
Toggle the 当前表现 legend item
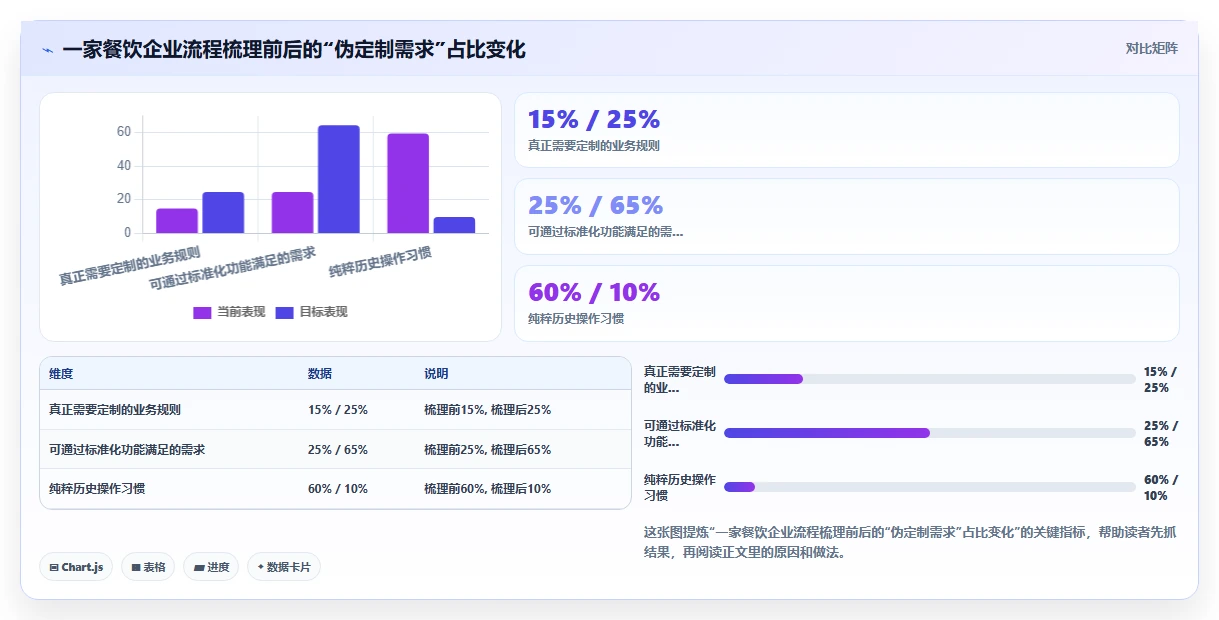tap(229, 312)
